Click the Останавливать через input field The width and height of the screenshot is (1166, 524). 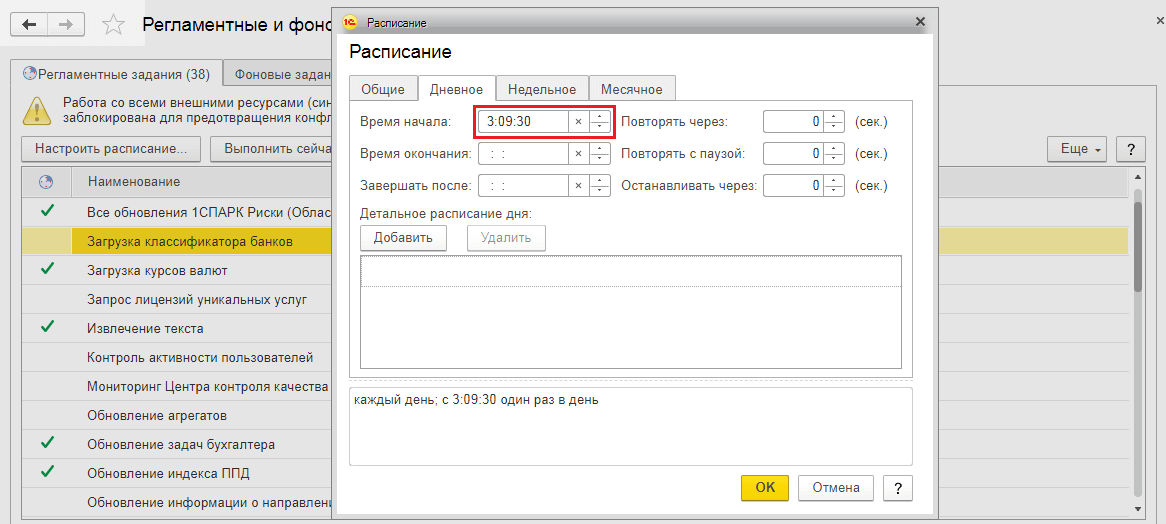tap(794, 186)
